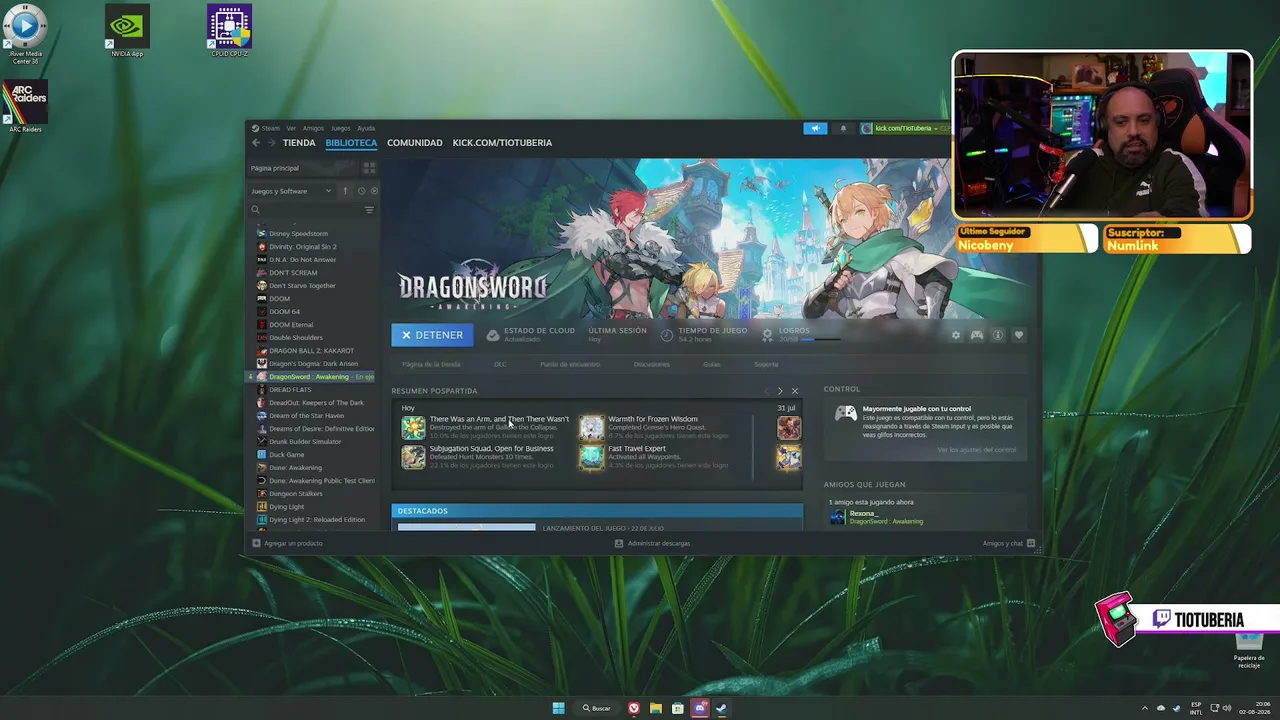Open 'Administrar descargas' at bottom
The height and width of the screenshot is (720, 1280).
pos(653,544)
